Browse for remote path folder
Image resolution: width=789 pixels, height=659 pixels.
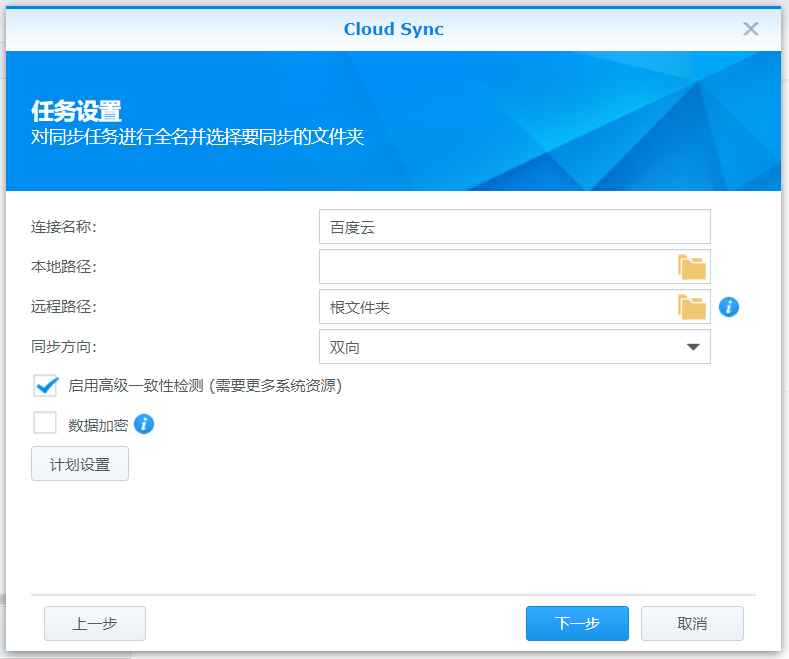(x=692, y=307)
